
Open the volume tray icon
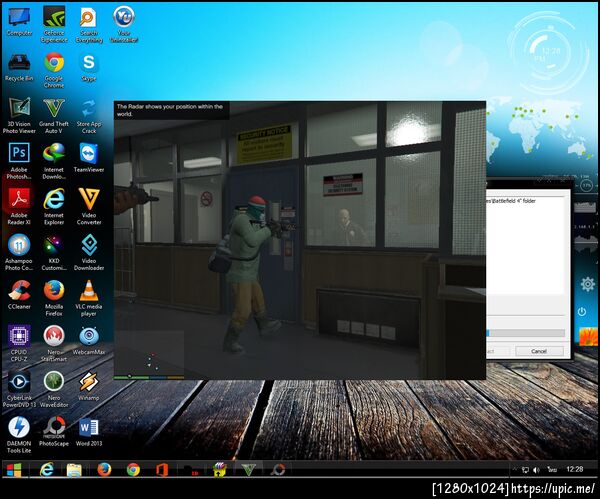tap(536, 470)
